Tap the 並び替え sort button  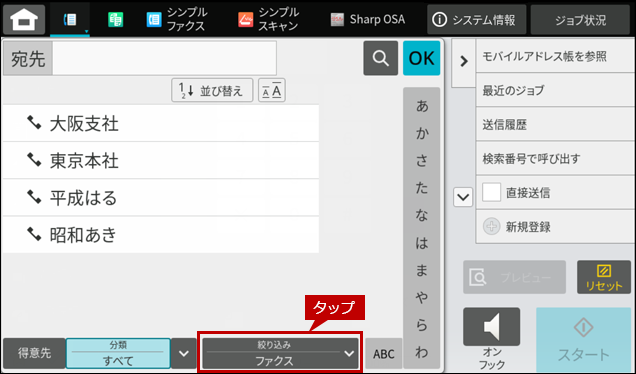pos(212,90)
